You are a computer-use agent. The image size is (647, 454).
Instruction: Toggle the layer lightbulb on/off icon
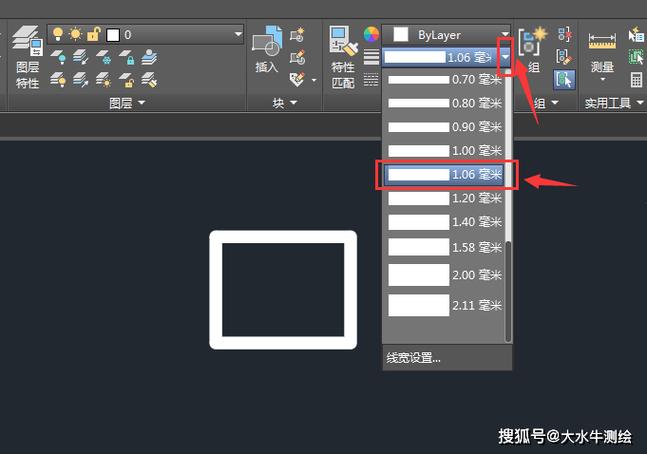point(58,35)
